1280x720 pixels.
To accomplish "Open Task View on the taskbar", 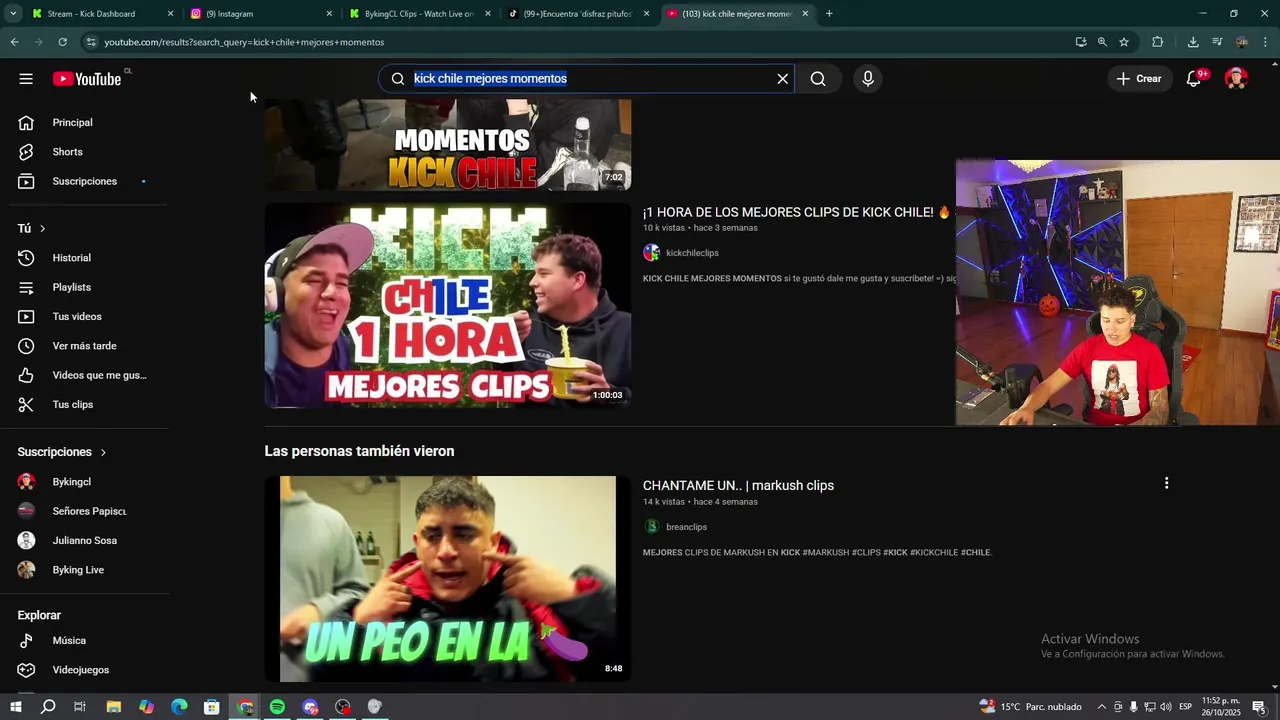I will click(80, 707).
